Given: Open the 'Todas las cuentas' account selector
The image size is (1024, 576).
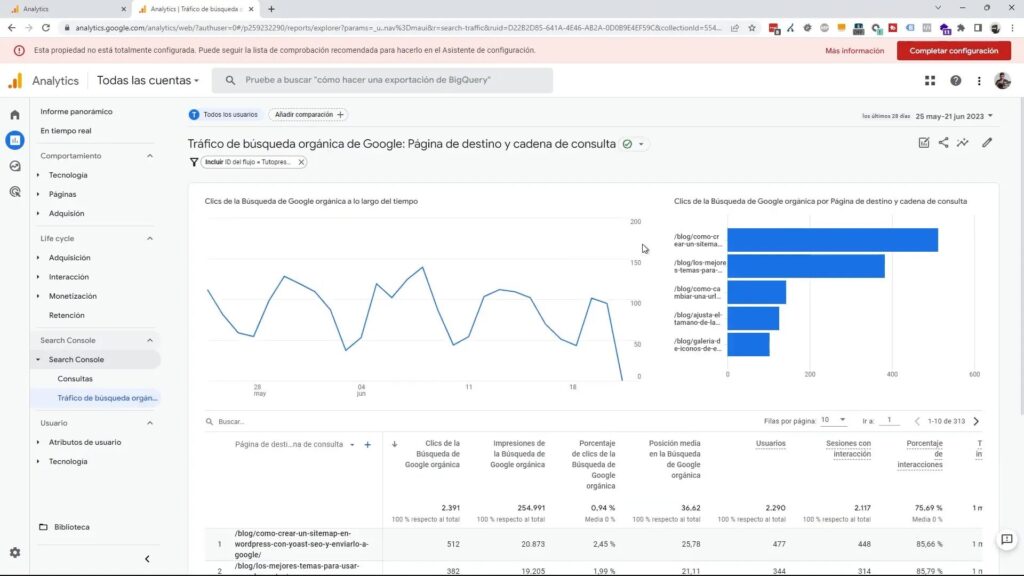Looking at the screenshot, I should tap(148, 80).
